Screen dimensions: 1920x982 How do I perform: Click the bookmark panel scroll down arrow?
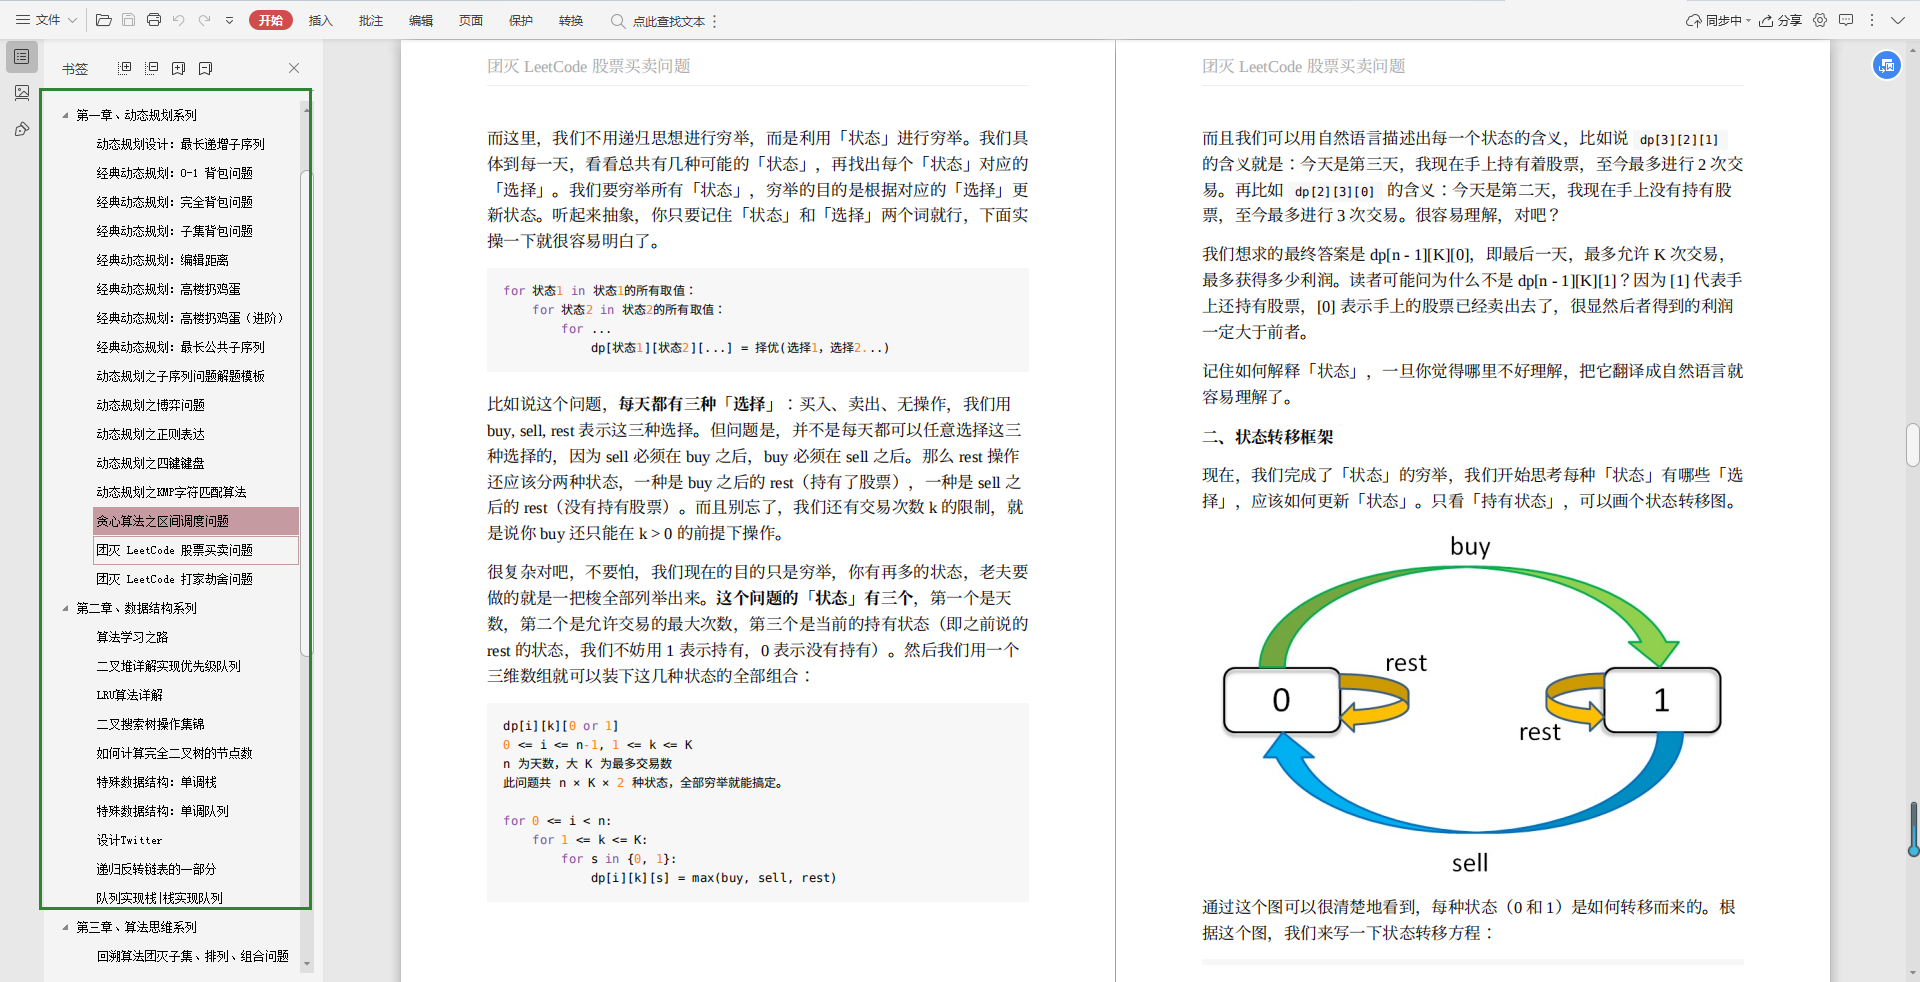tap(307, 964)
